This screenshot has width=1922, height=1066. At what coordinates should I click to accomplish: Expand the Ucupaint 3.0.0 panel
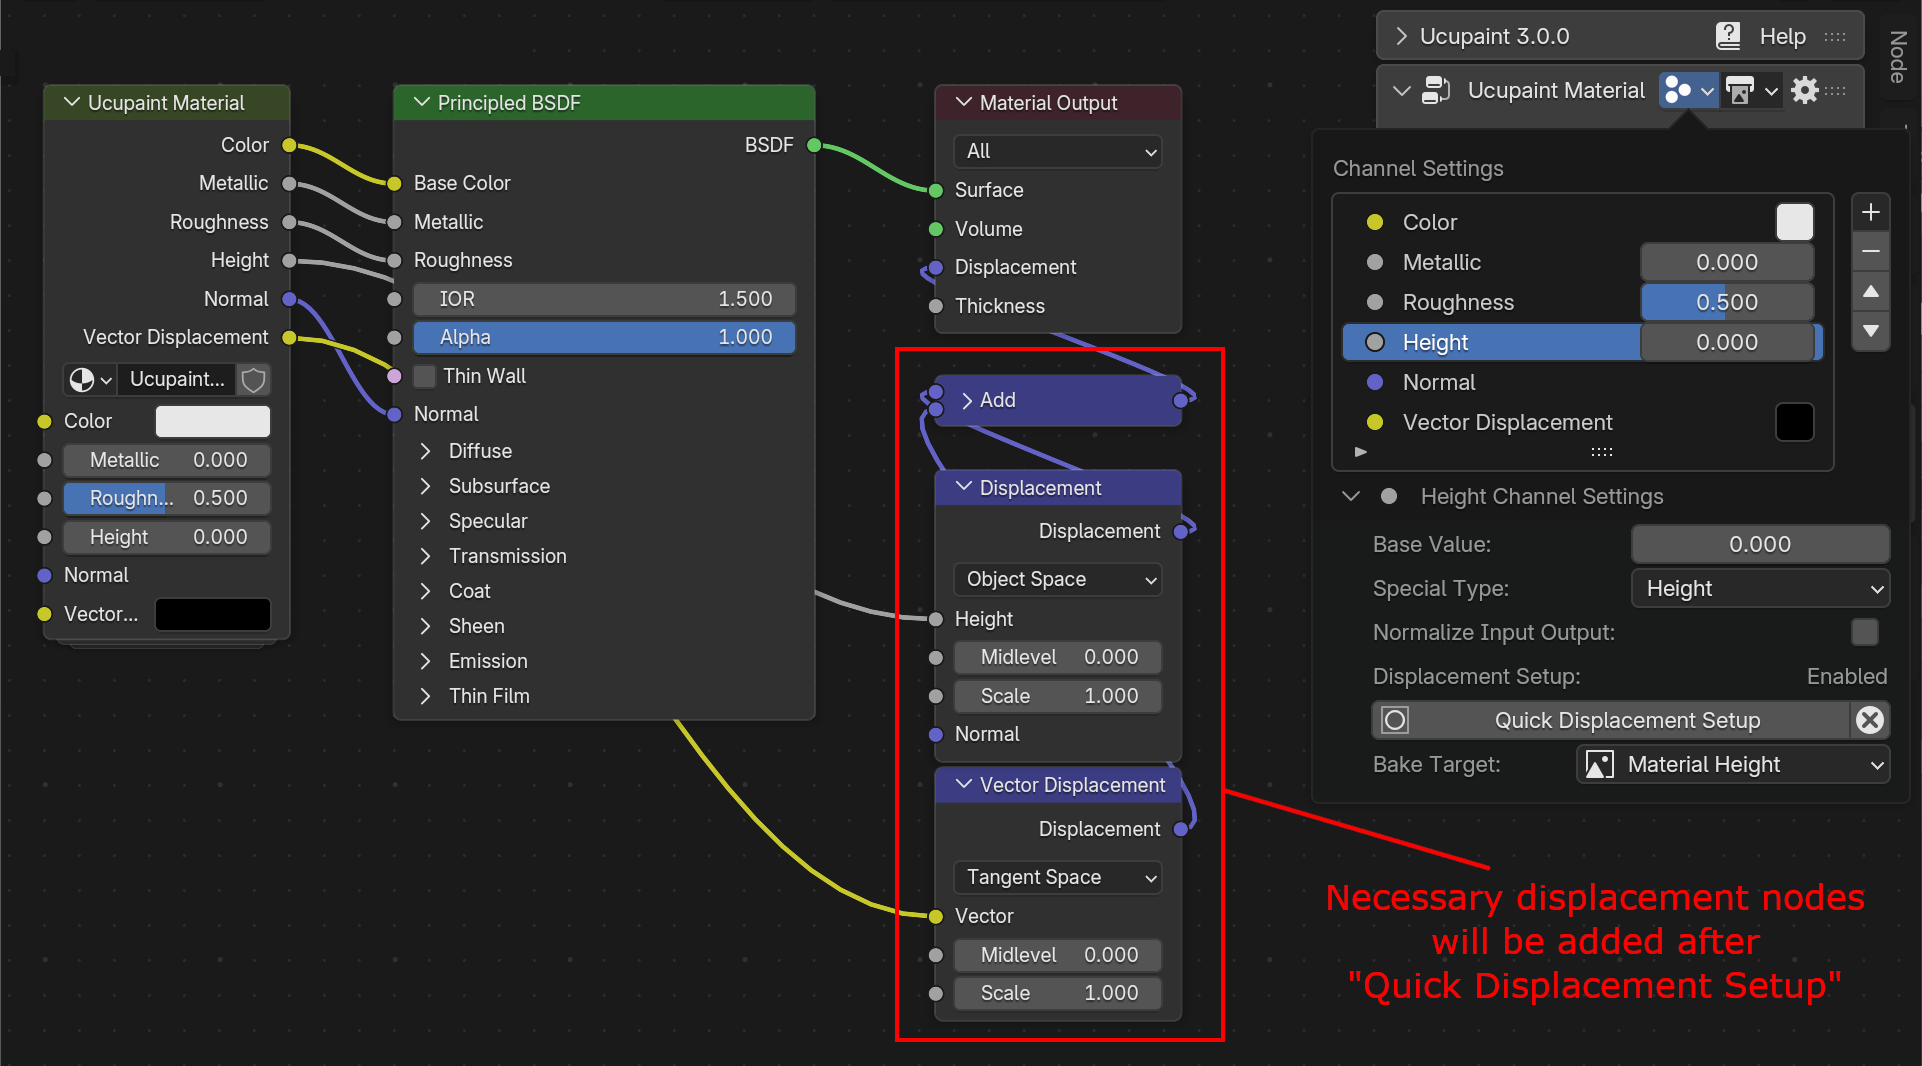1401,36
